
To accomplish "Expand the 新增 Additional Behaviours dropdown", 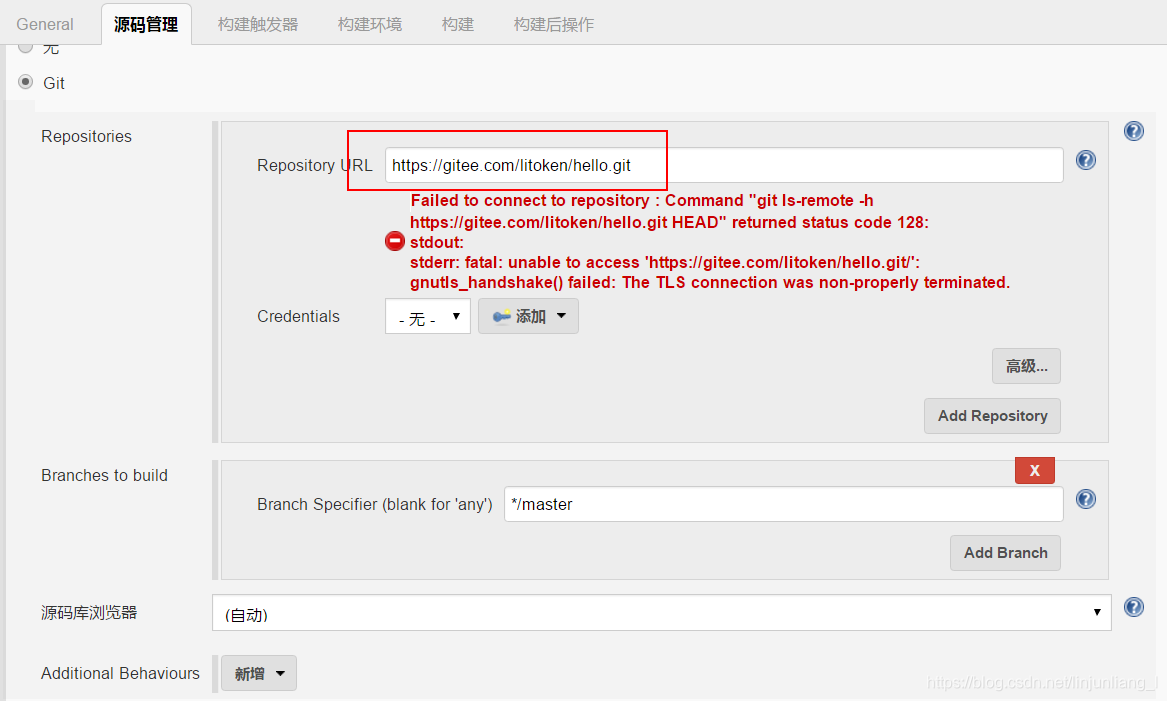I will (x=259, y=673).
